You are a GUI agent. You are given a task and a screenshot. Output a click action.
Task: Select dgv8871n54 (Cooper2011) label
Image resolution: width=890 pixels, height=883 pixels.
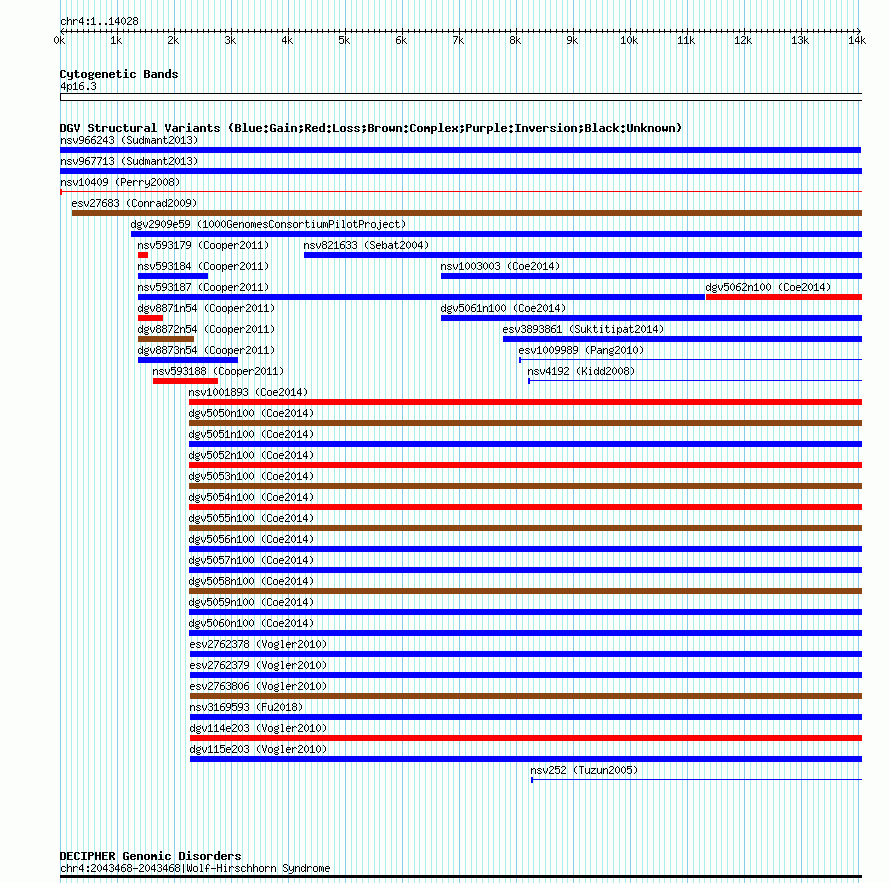(206, 308)
